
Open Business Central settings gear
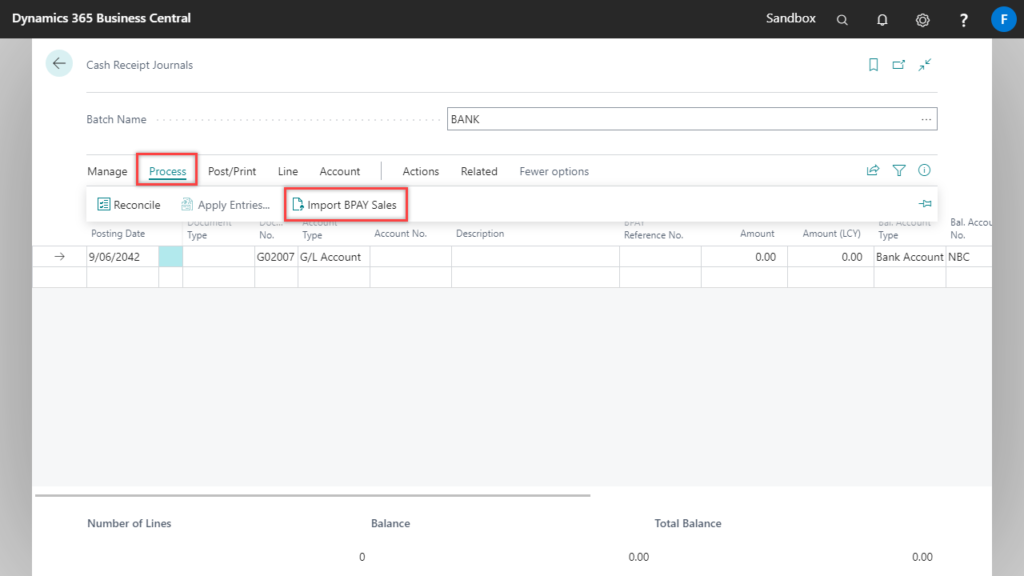(x=922, y=19)
